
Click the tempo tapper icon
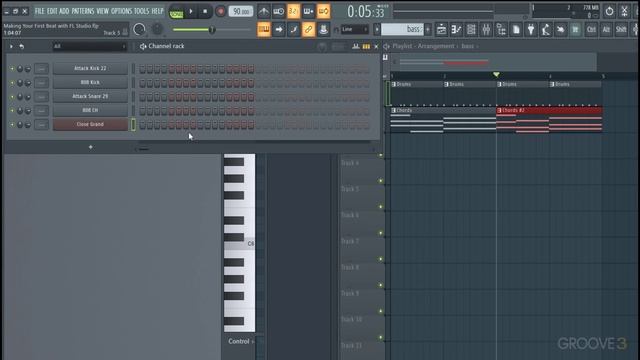546,29
